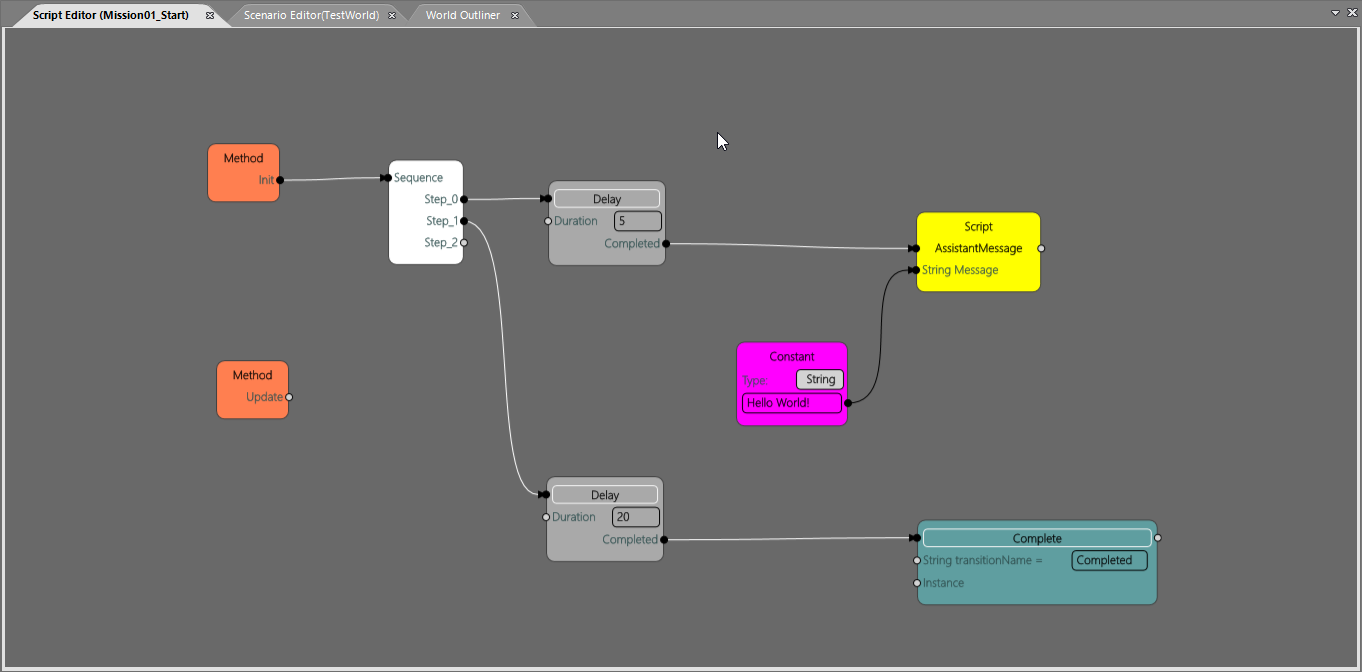The width and height of the screenshot is (1362, 672).
Task: Edit the Duration field showing 20
Action: (635, 517)
